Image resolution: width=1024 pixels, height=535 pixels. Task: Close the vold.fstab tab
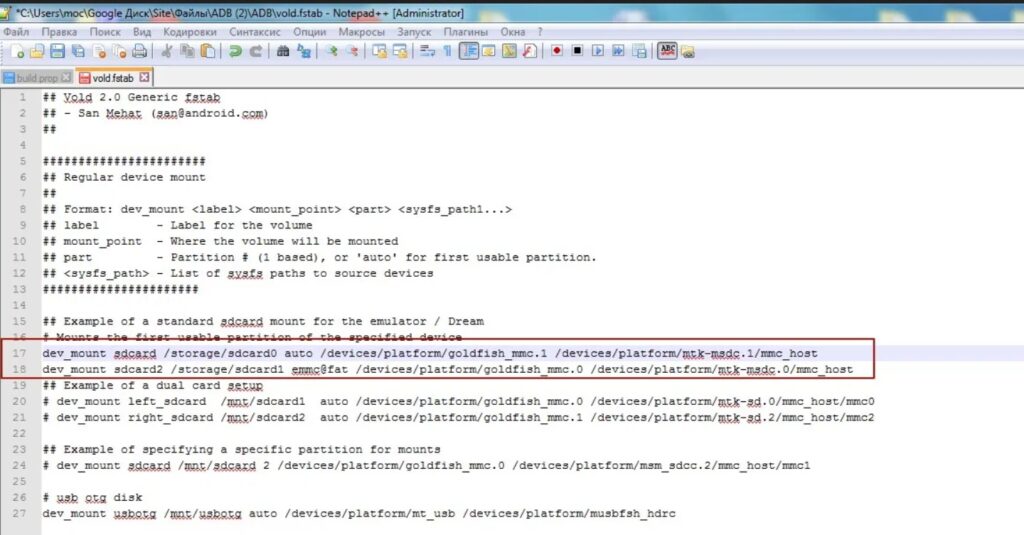click(x=144, y=77)
